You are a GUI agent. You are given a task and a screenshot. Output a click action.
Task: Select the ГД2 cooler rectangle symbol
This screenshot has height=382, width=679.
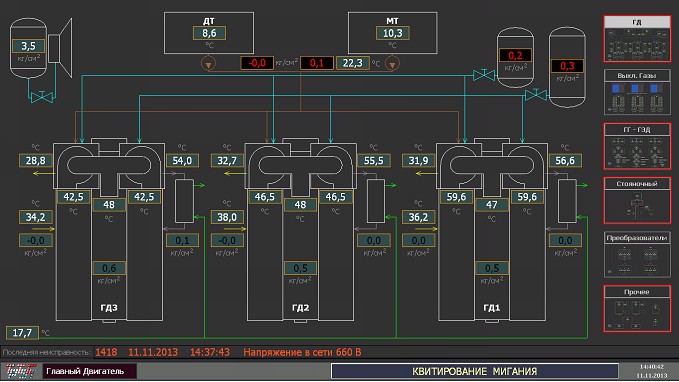375,201
